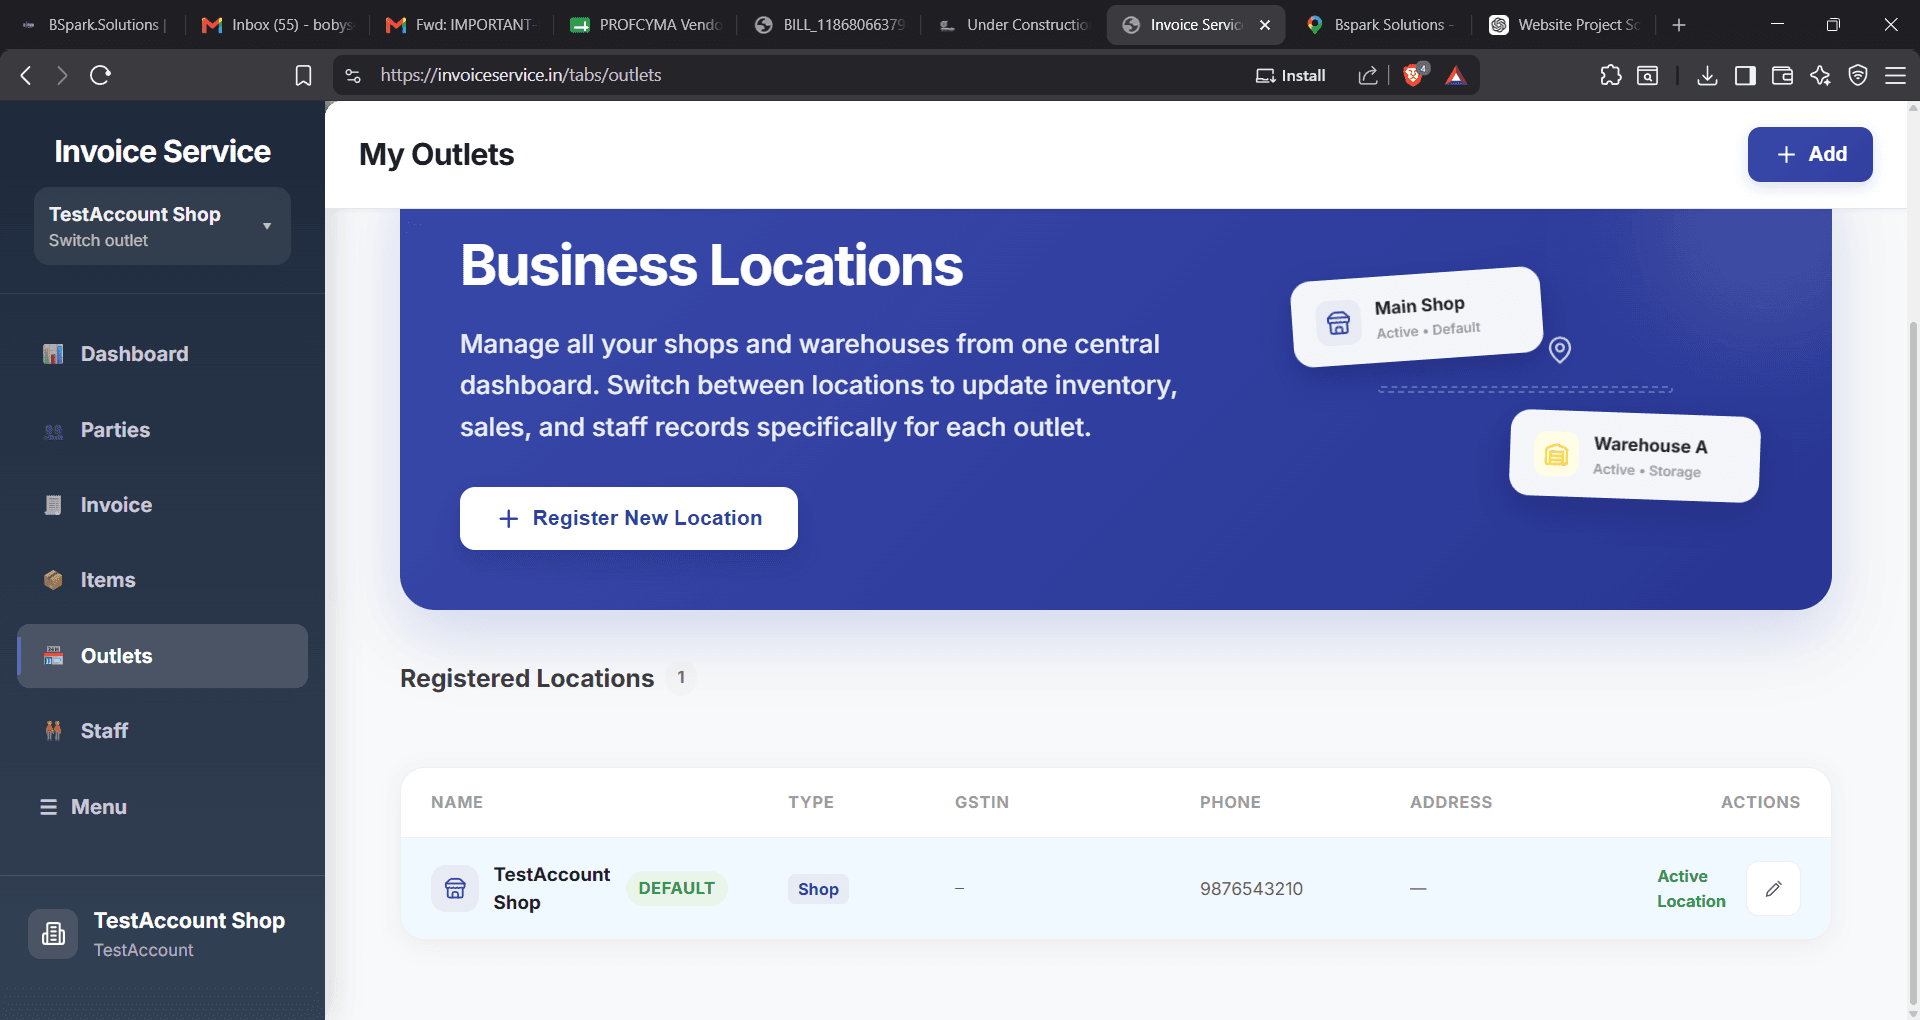Viewport: 1920px width, 1020px height.
Task: Edit TestAccount Shop with pencil icon
Action: (x=1774, y=888)
